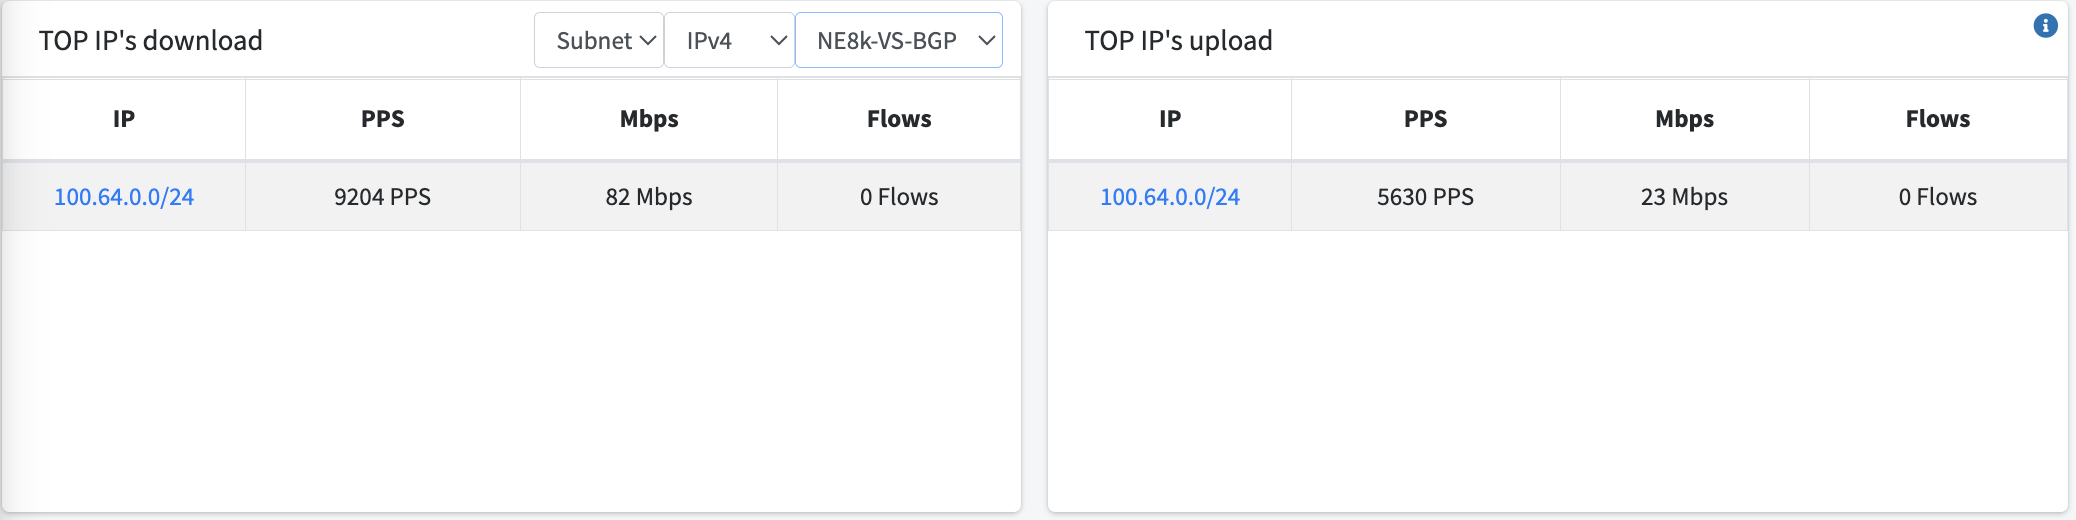Screen dimensions: 2076x520
Task: Click the blue info icon
Action: pos(2045,26)
